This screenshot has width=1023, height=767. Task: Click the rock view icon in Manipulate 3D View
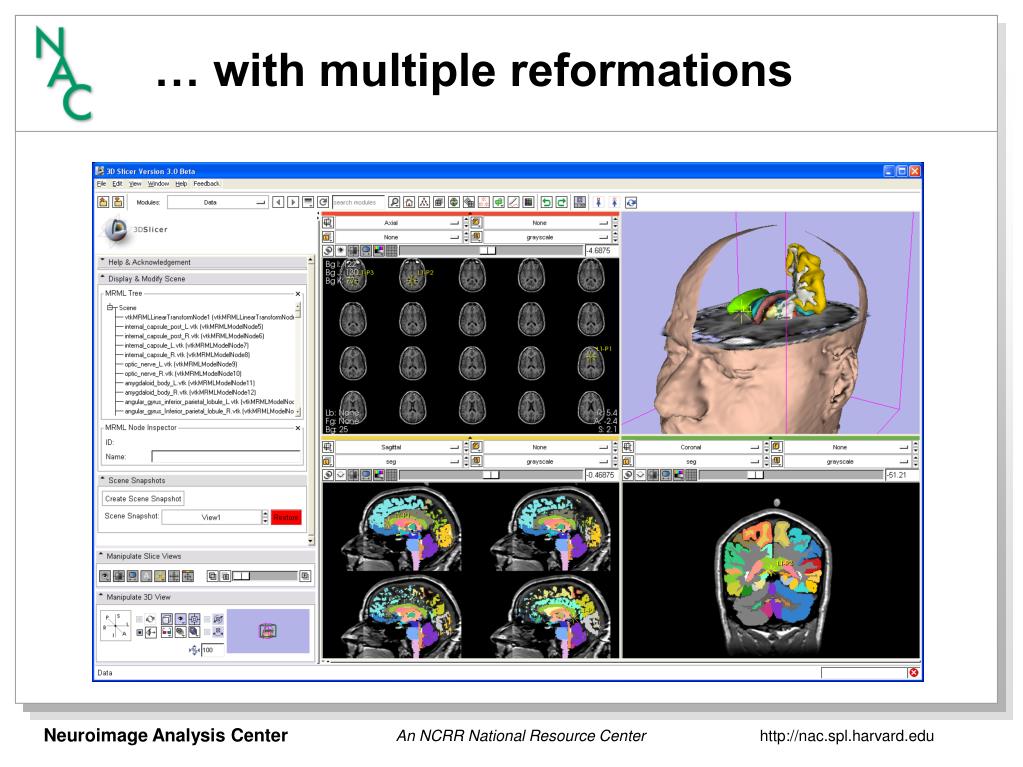(x=151, y=632)
